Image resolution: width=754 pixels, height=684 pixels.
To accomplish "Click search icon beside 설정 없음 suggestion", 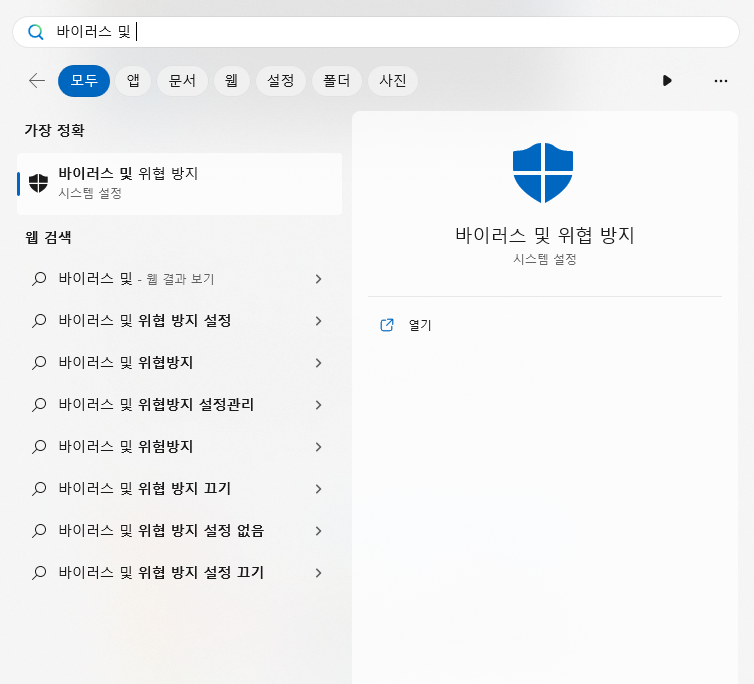I will (x=39, y=531).
